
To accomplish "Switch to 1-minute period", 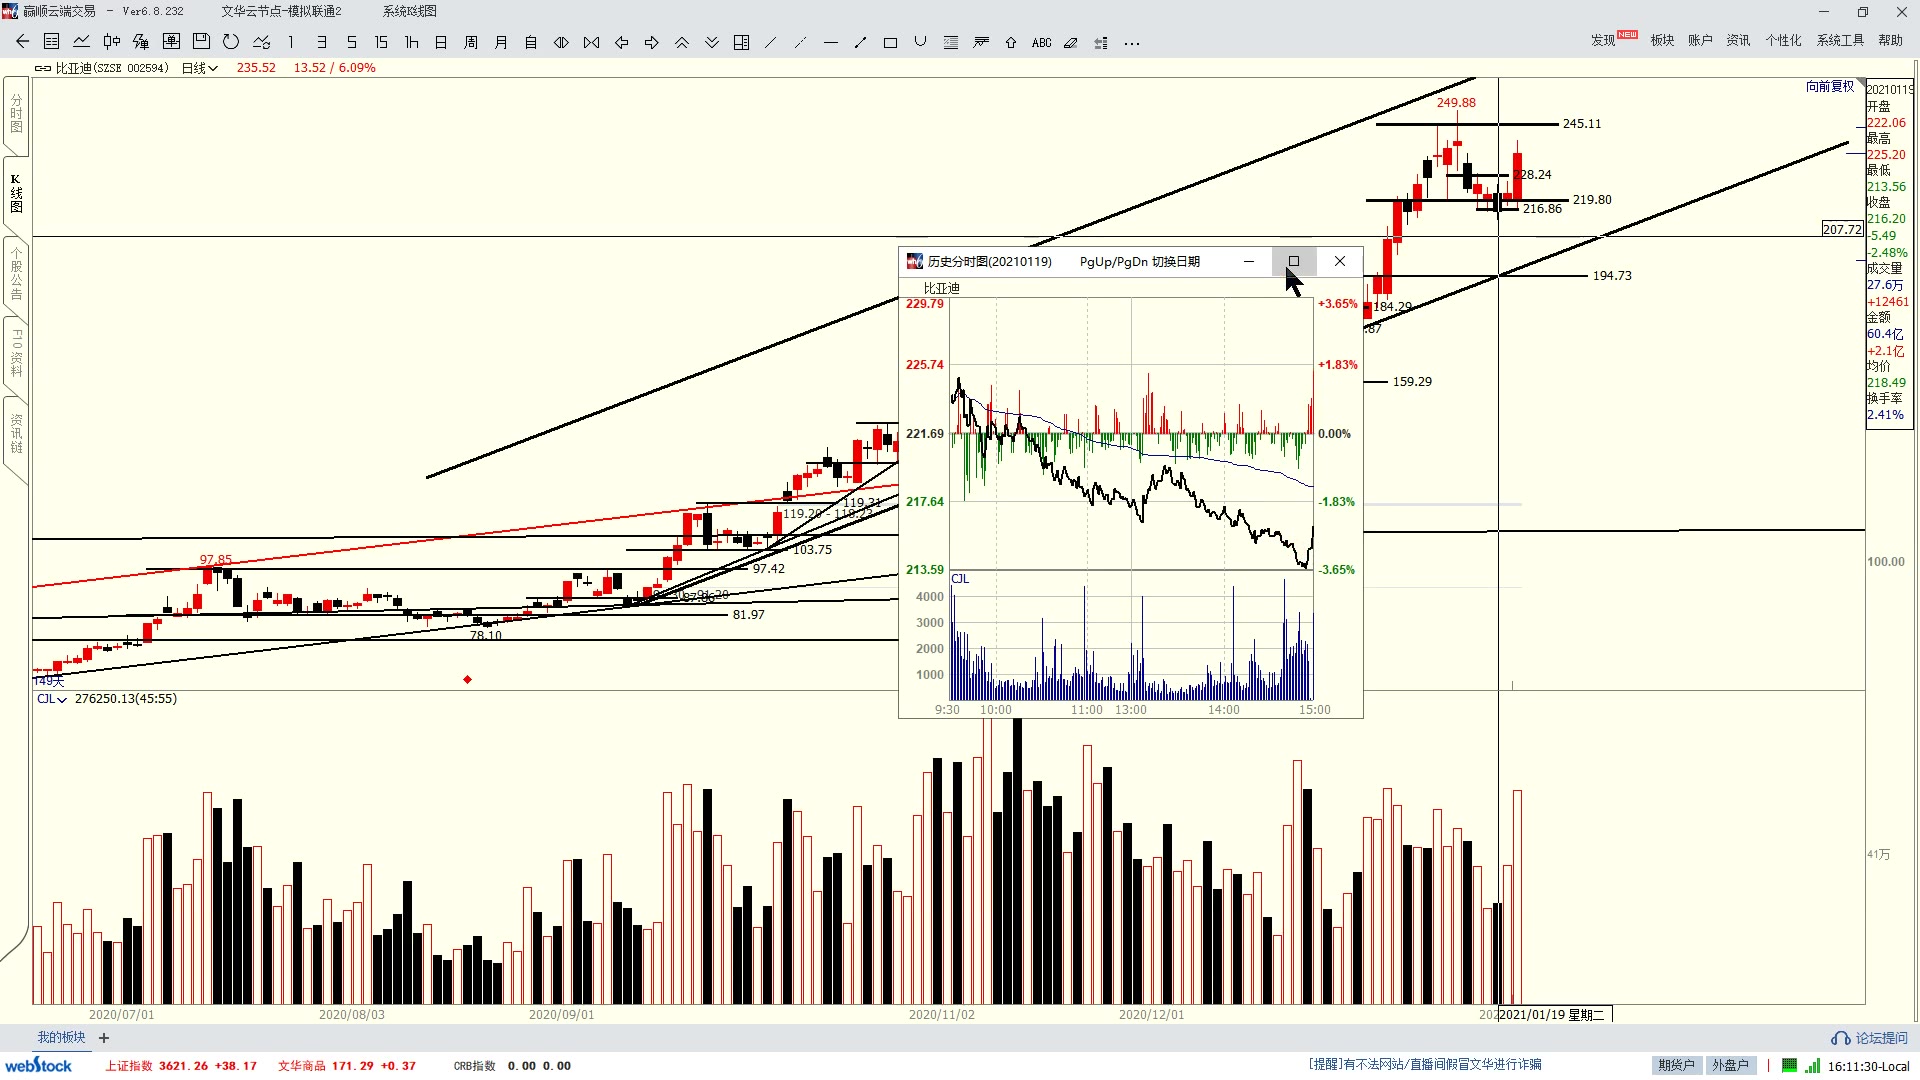I will (291, 42).
